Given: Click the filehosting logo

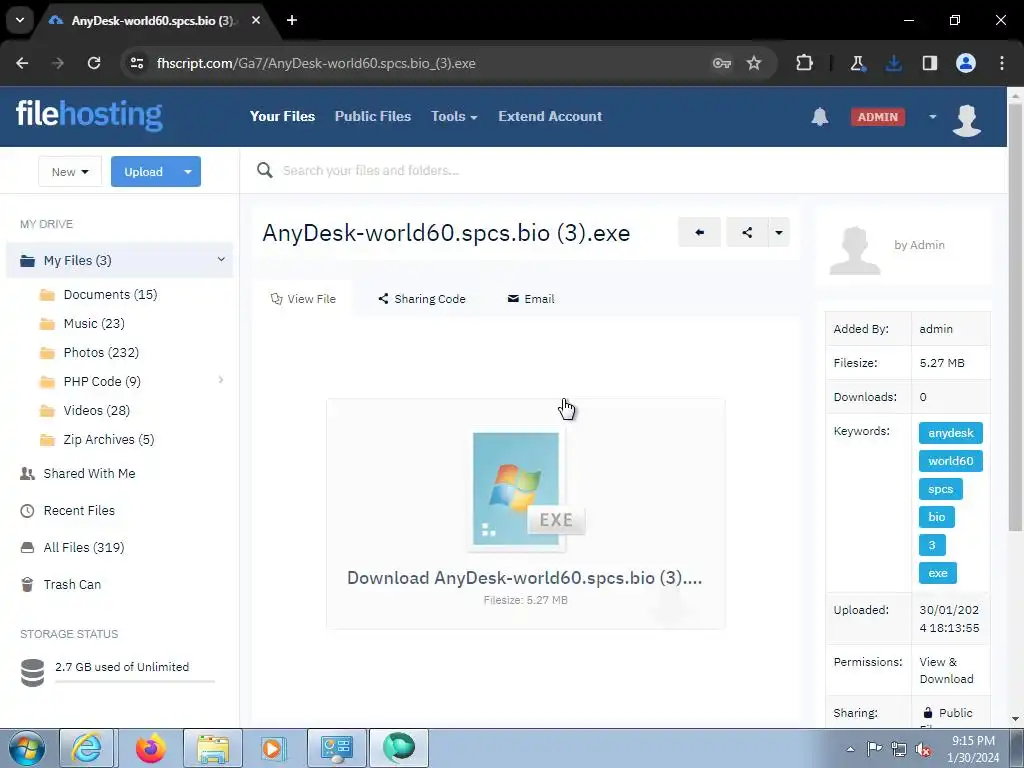Looking at the screenshot, I should [89, 115].
